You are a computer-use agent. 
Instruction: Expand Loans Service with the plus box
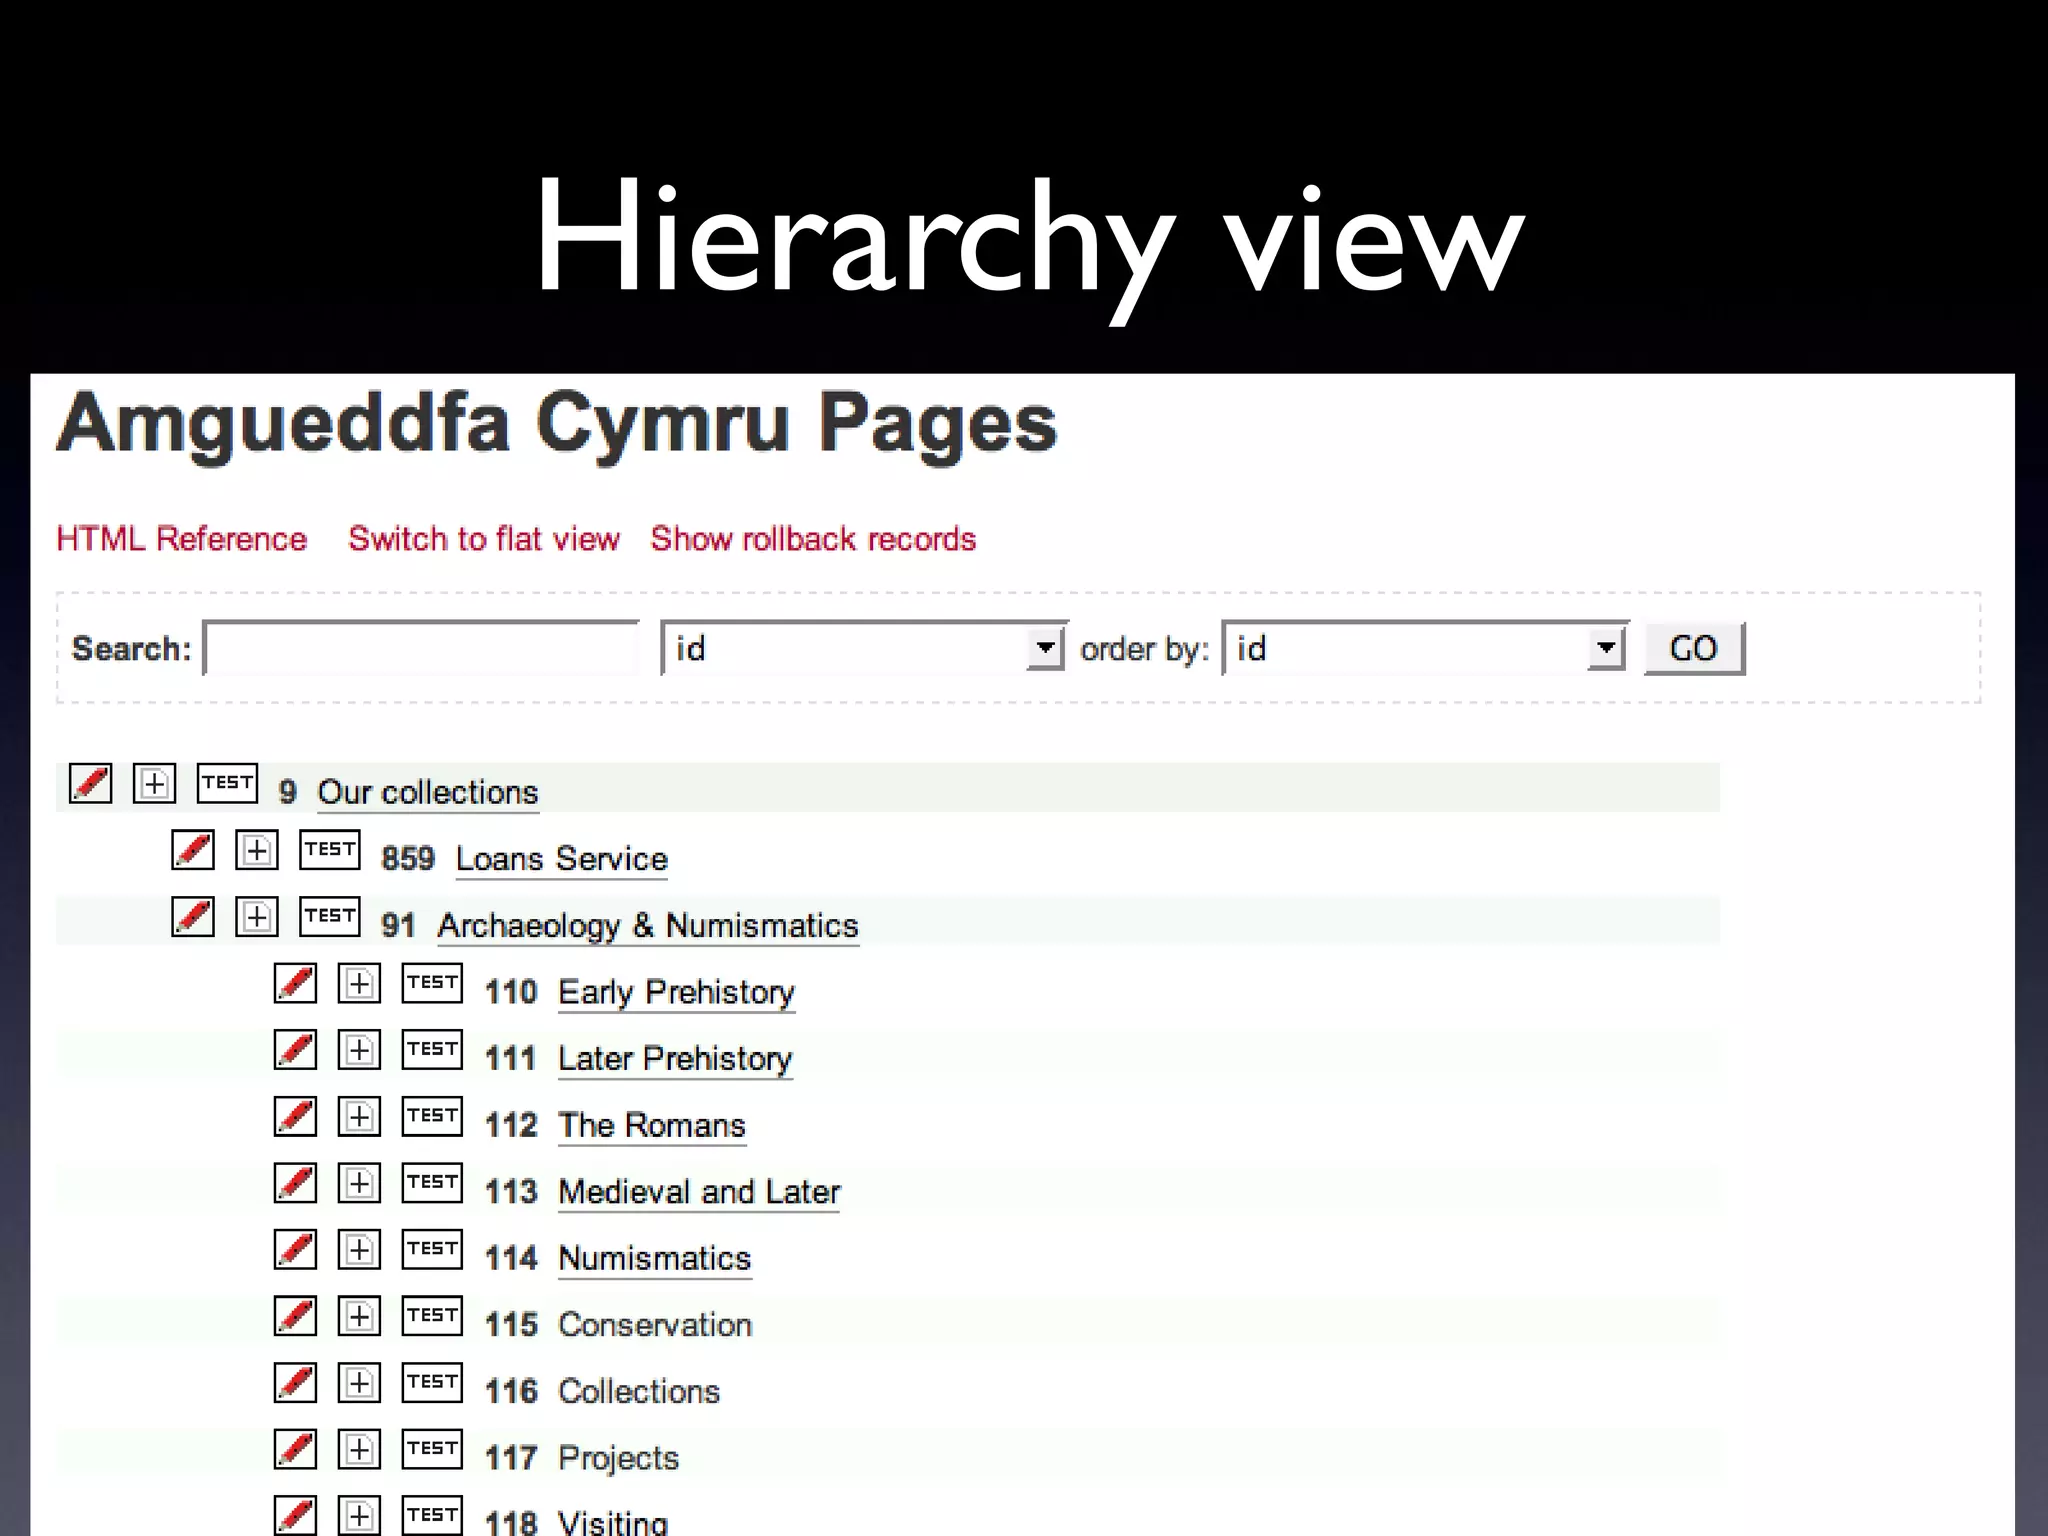point(257,851)
